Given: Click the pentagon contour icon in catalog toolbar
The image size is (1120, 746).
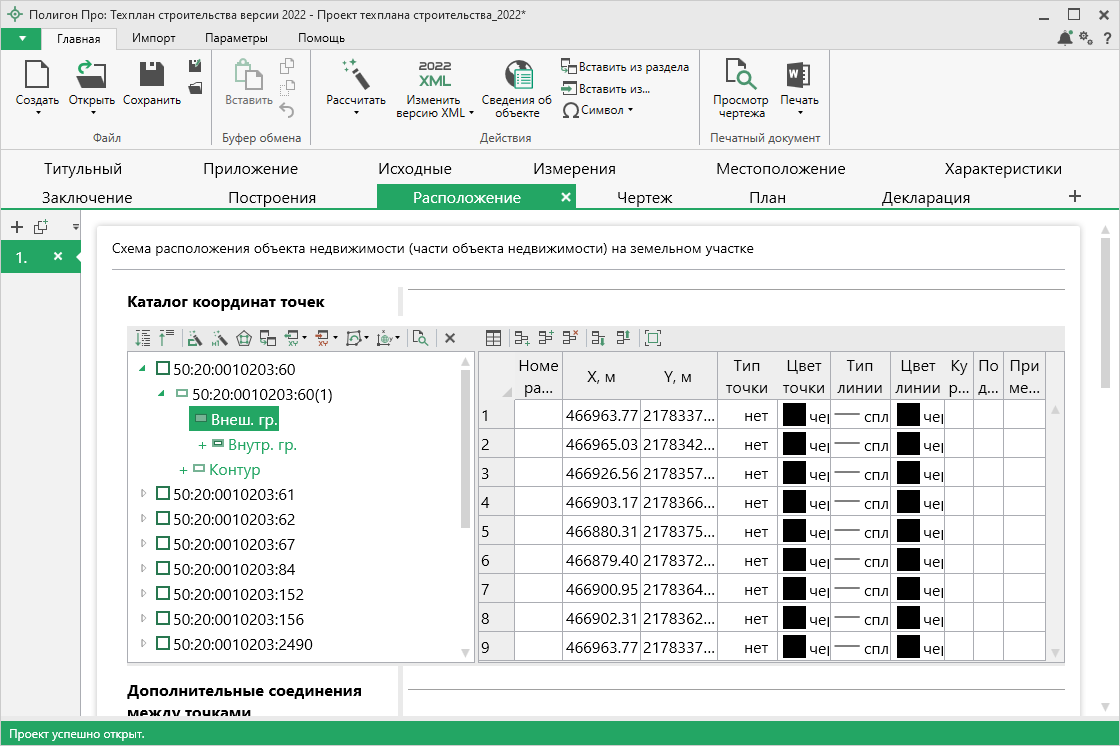Looking at the screenshot, I should [243, 339].
